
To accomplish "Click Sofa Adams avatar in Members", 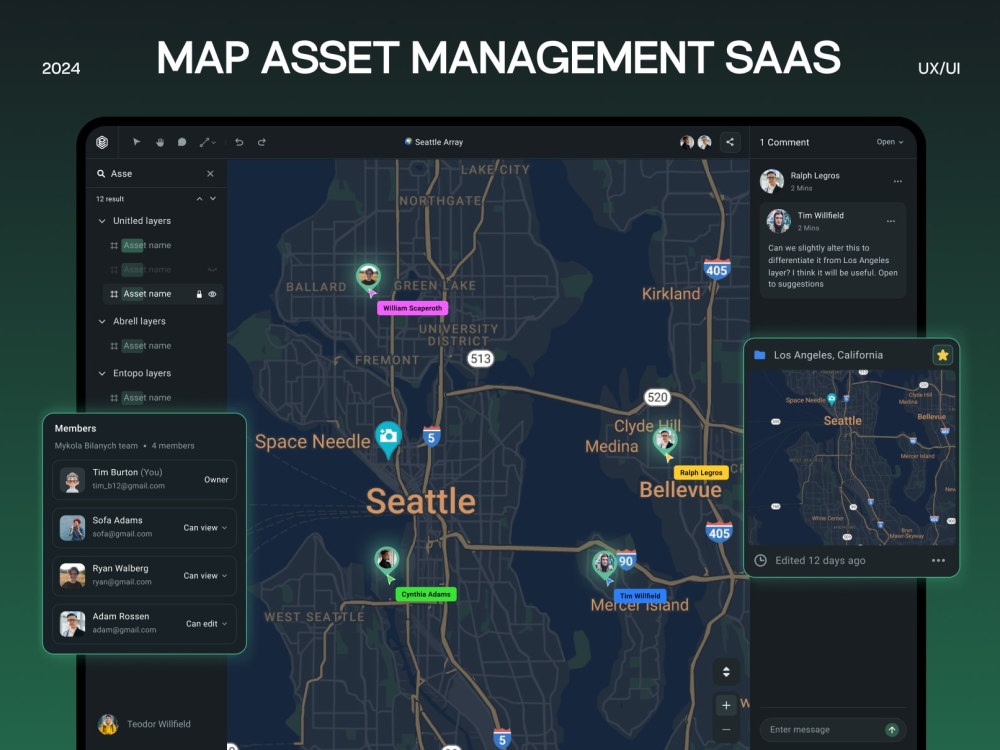I will (x=72, y=528).
